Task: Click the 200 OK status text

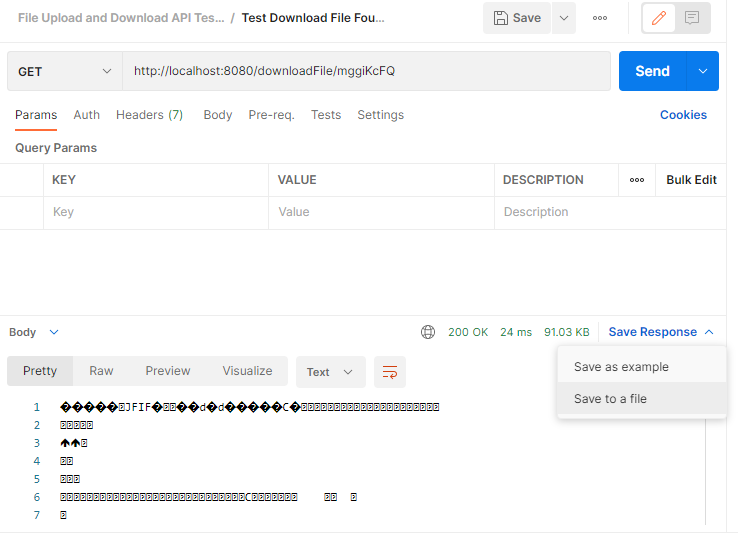Action: pos(468,332)
